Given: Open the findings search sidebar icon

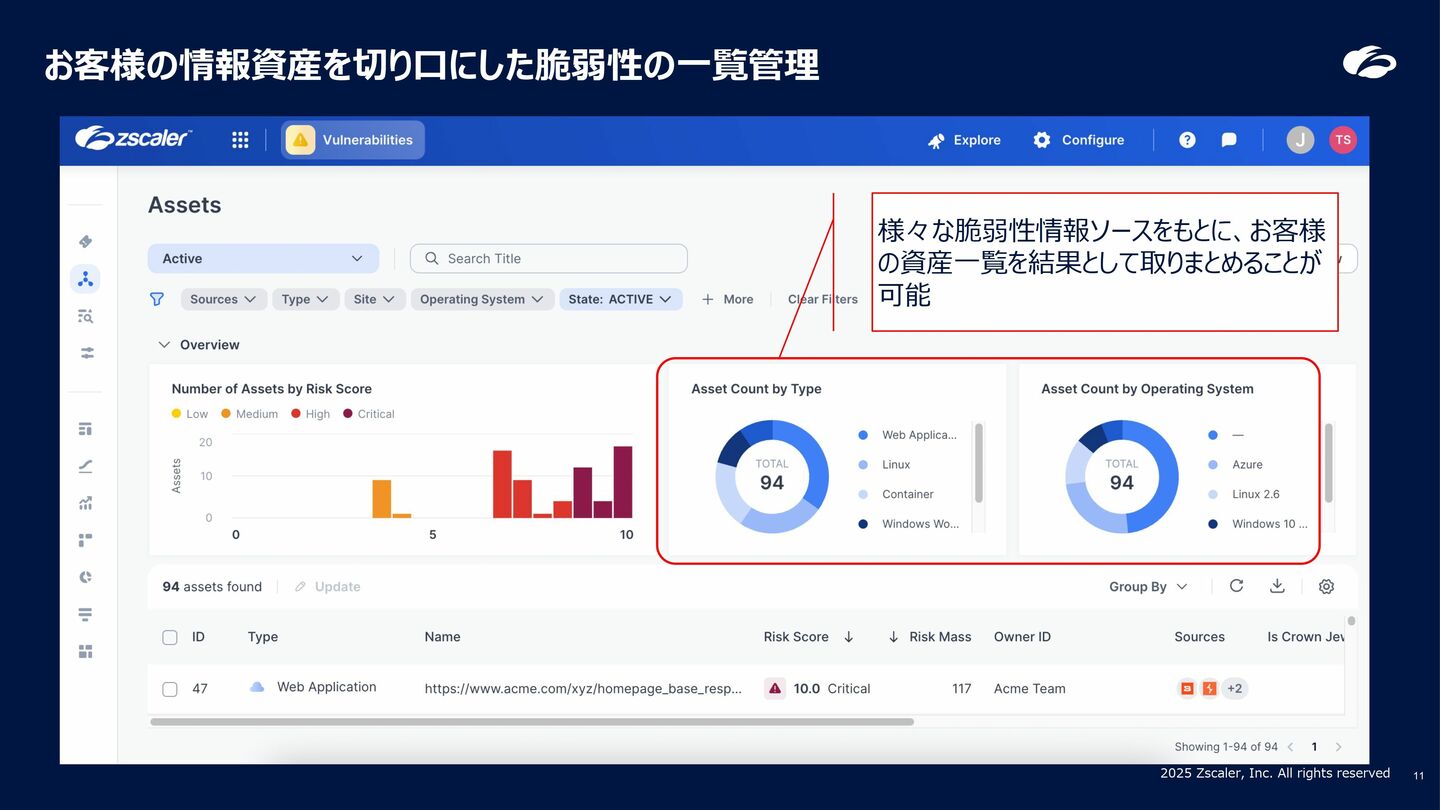Looking at the screenshot, I should (86, 316).
